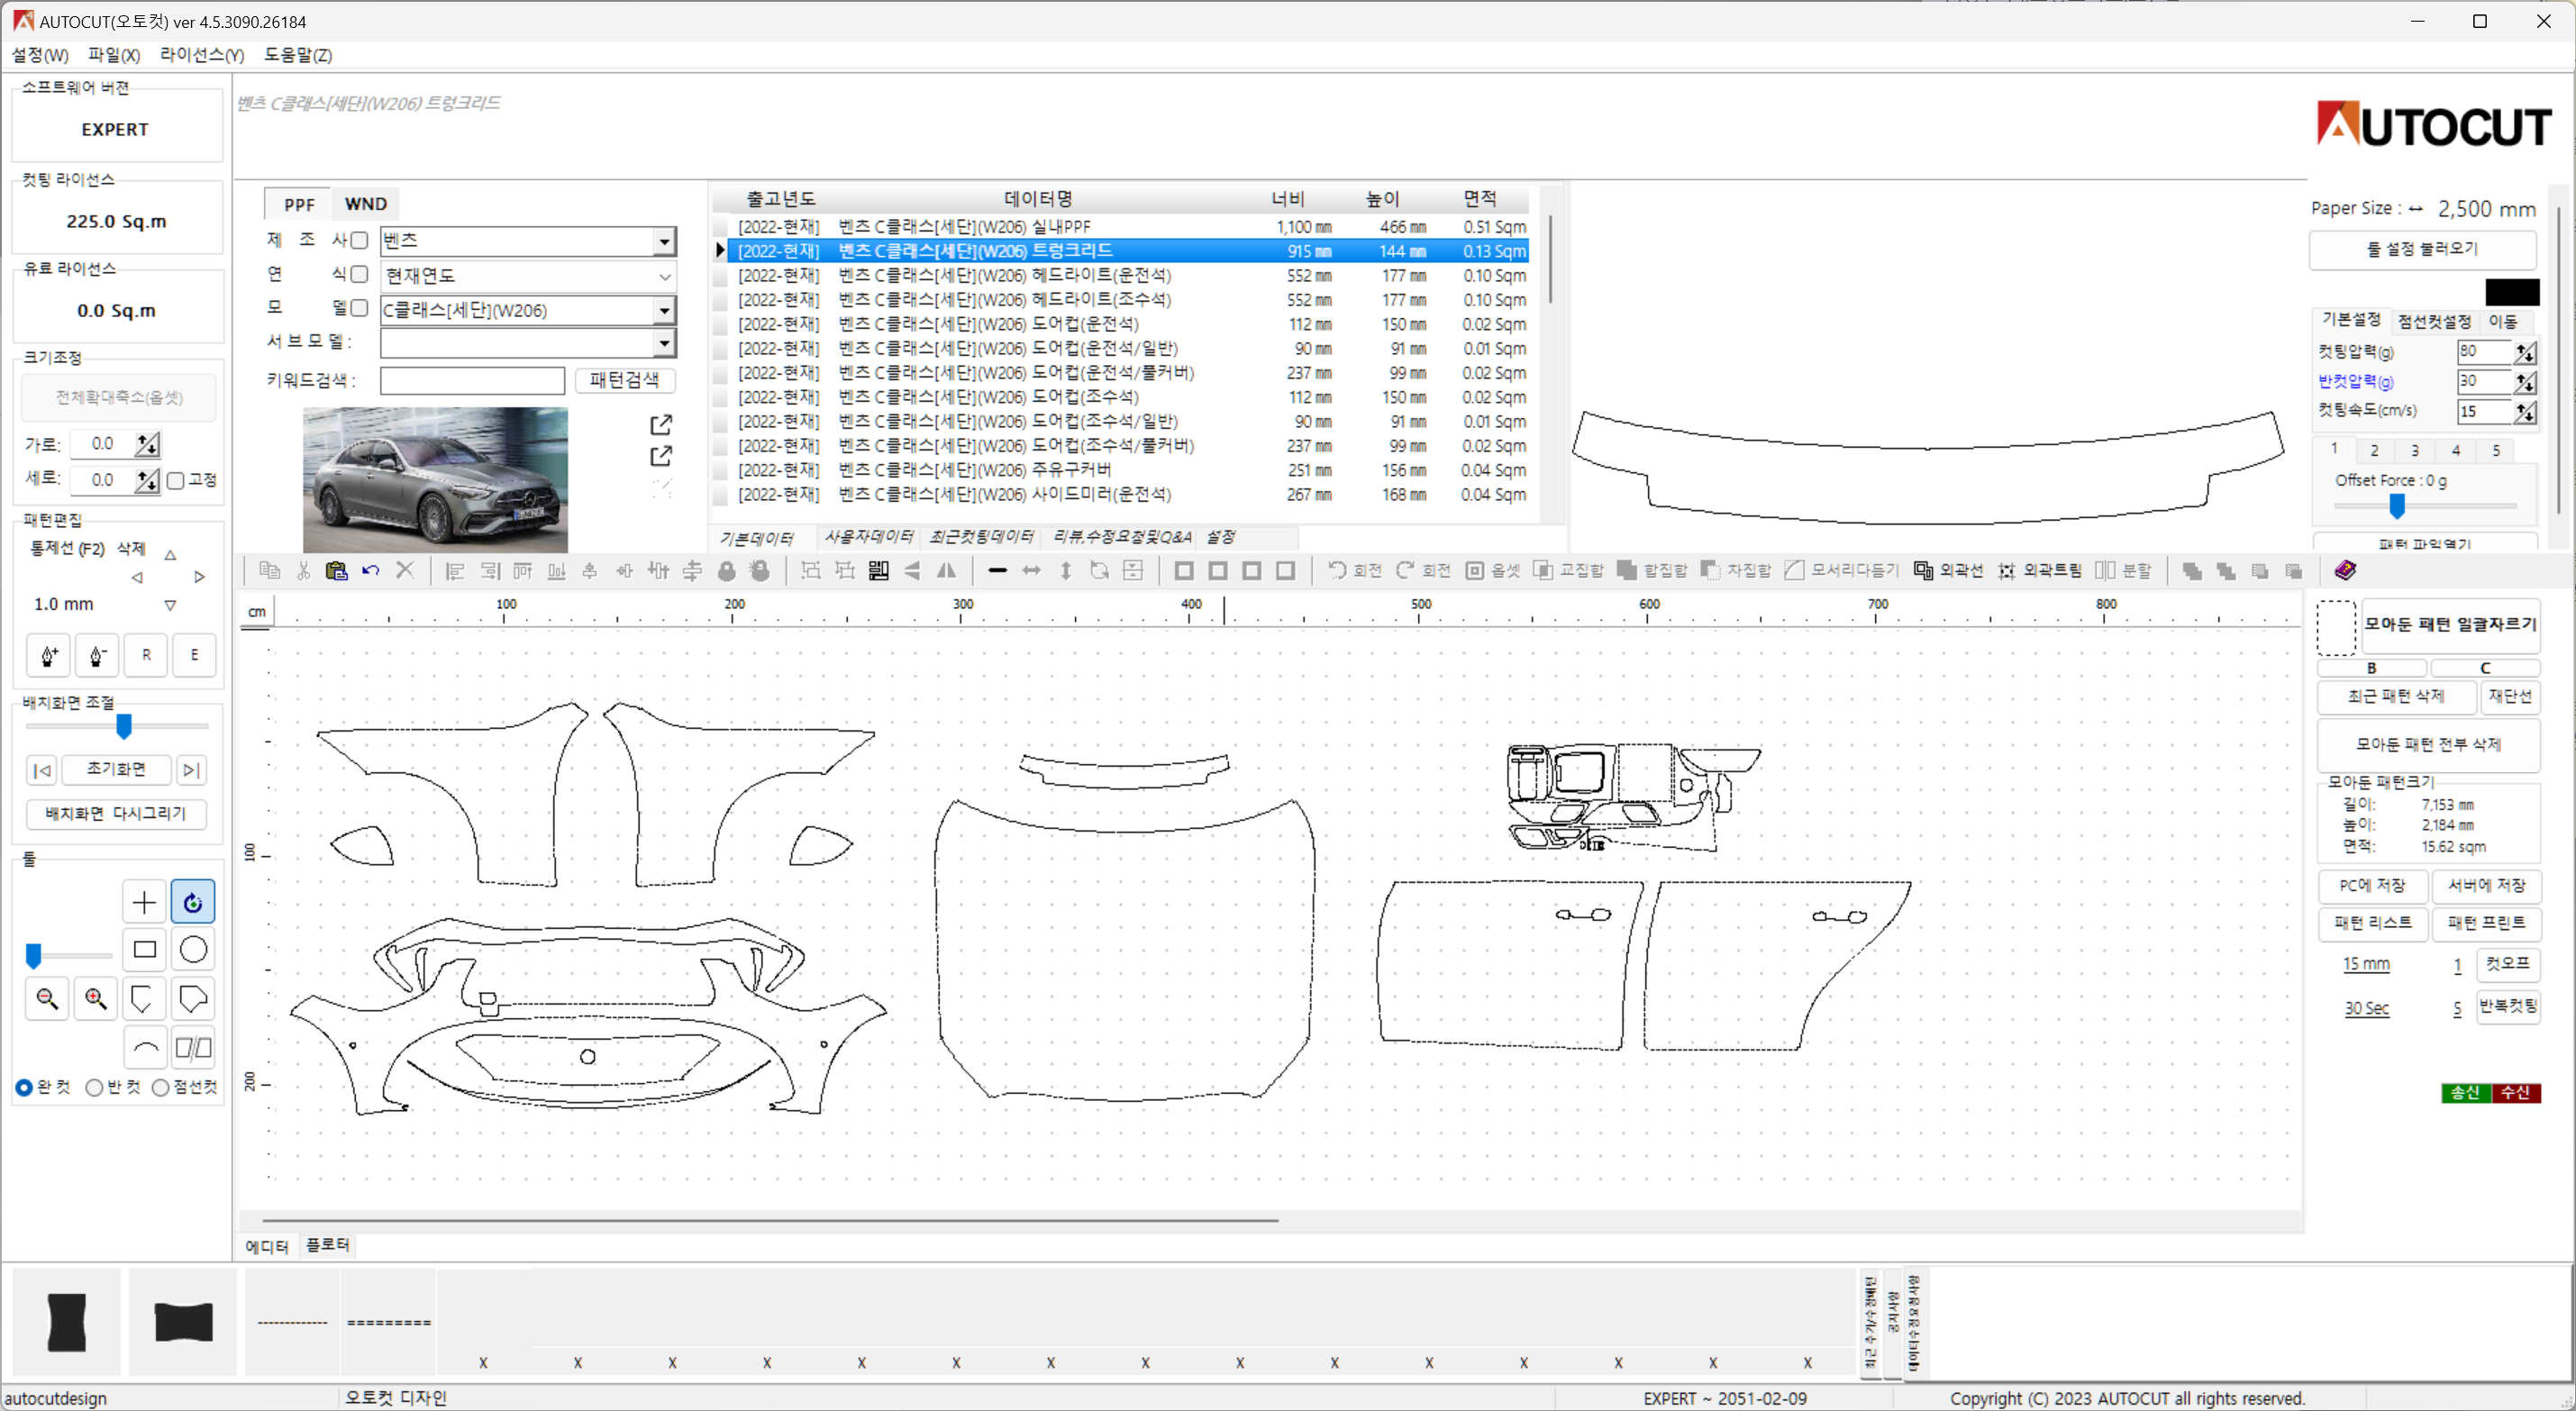The image size is (2576, 1411).
Task: Click the Mercedes car photo thumbnail
Action: 435,479
